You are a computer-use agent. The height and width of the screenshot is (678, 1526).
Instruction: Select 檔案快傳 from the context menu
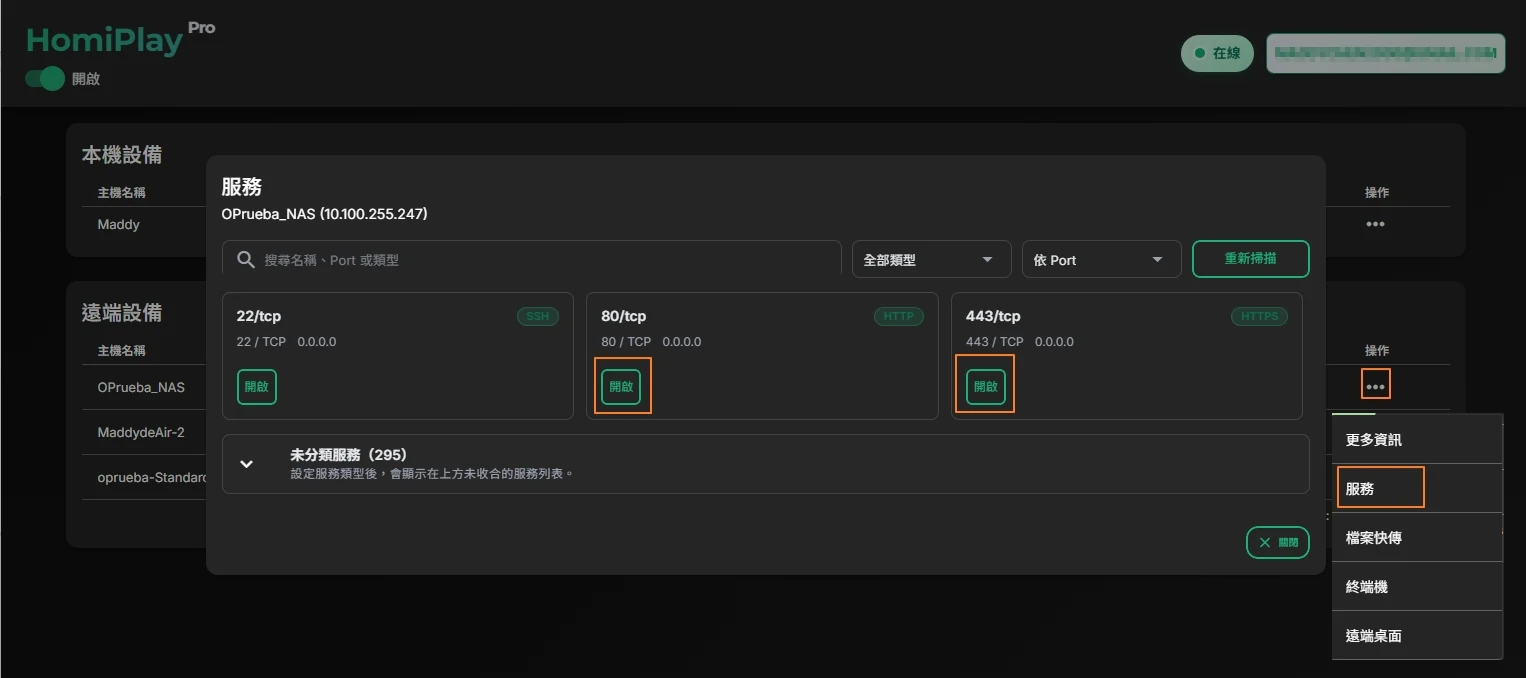(1417, 538)
